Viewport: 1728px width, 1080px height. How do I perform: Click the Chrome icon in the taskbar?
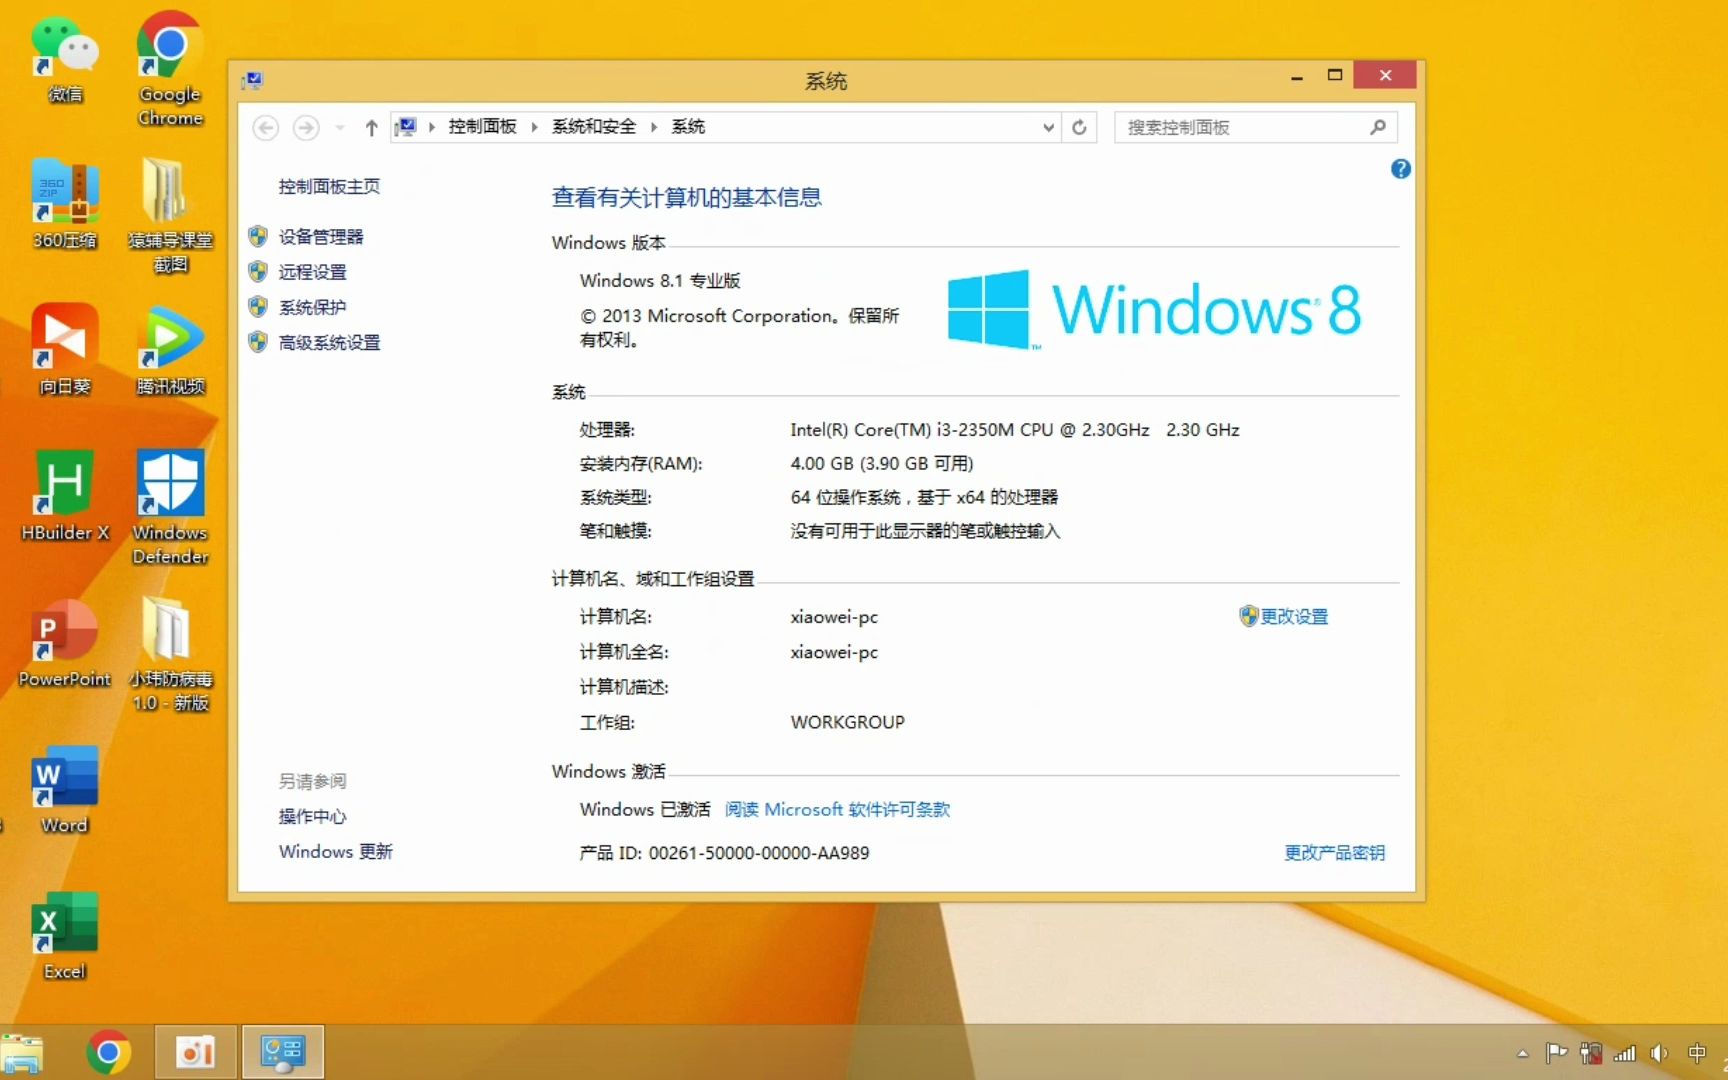[x=108, y=1052]
